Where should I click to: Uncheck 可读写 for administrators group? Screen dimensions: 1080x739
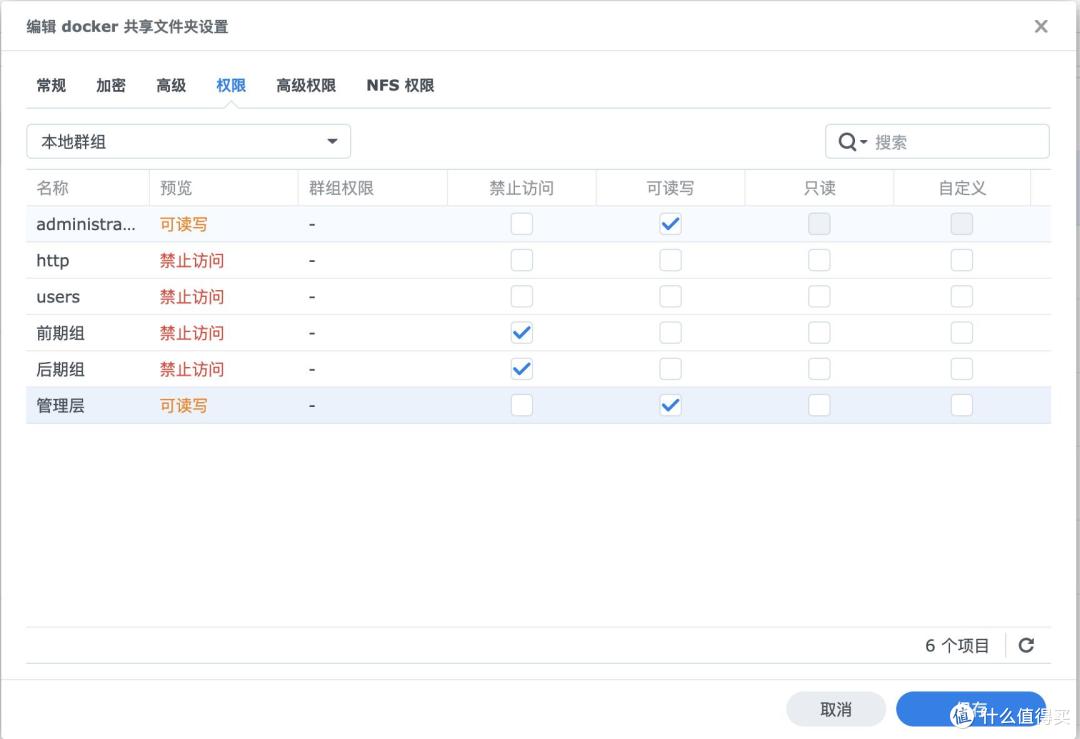(x=670, y=224)
